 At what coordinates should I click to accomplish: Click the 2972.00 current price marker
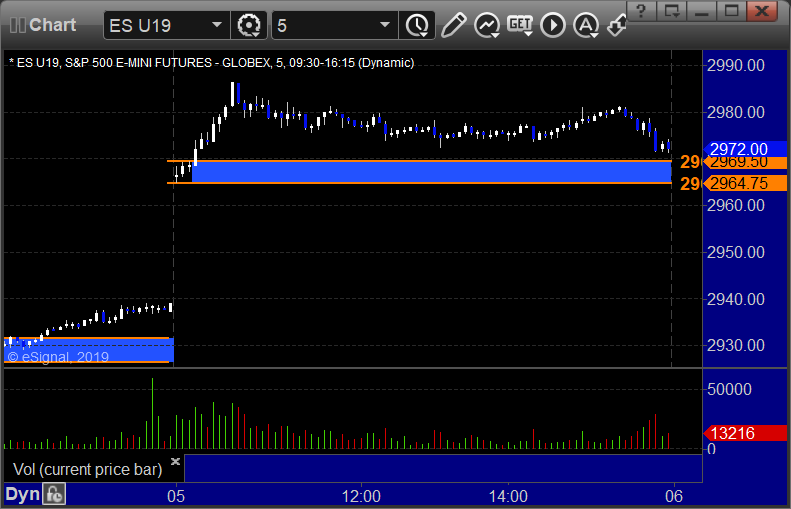tap(745, 149)
